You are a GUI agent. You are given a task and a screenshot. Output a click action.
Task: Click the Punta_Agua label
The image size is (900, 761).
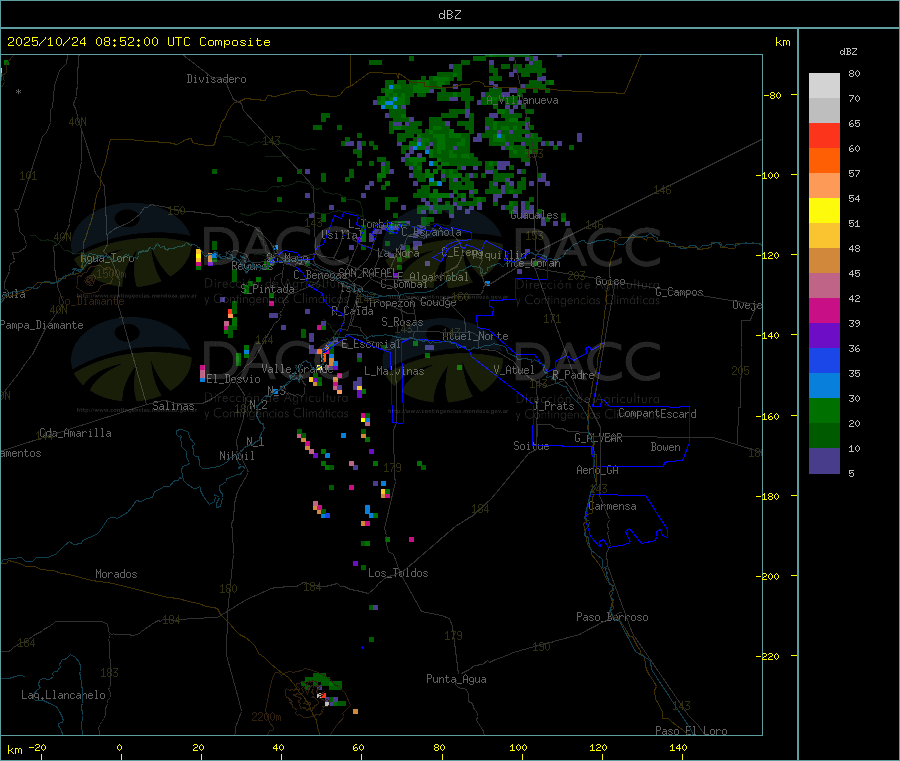[x=456, y=680]
